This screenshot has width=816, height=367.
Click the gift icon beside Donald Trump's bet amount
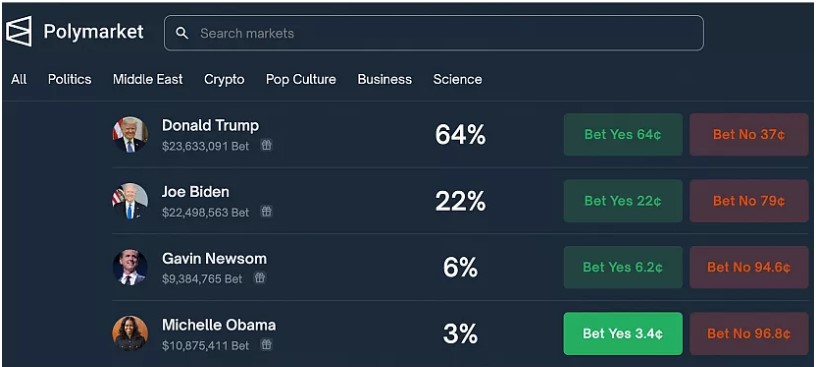pos(266,145)
